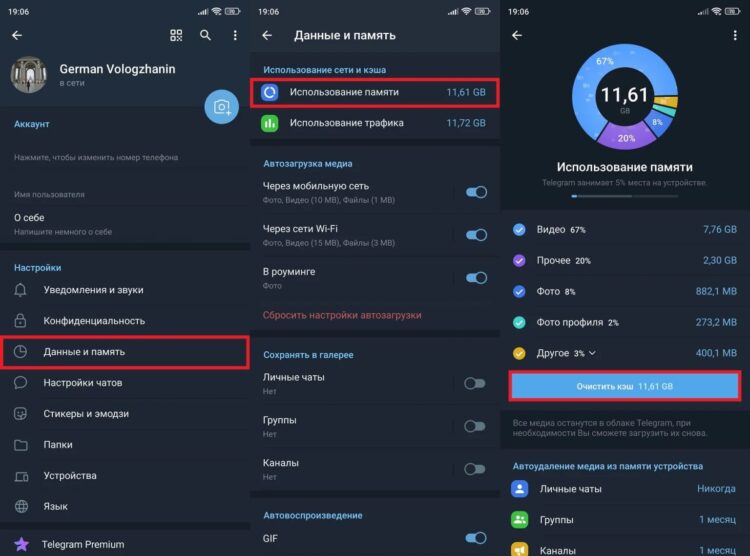Tap the folder icon next to Папки
Image resolution: width=750 pixels, height=556 pixels.
tap(20, 445)
